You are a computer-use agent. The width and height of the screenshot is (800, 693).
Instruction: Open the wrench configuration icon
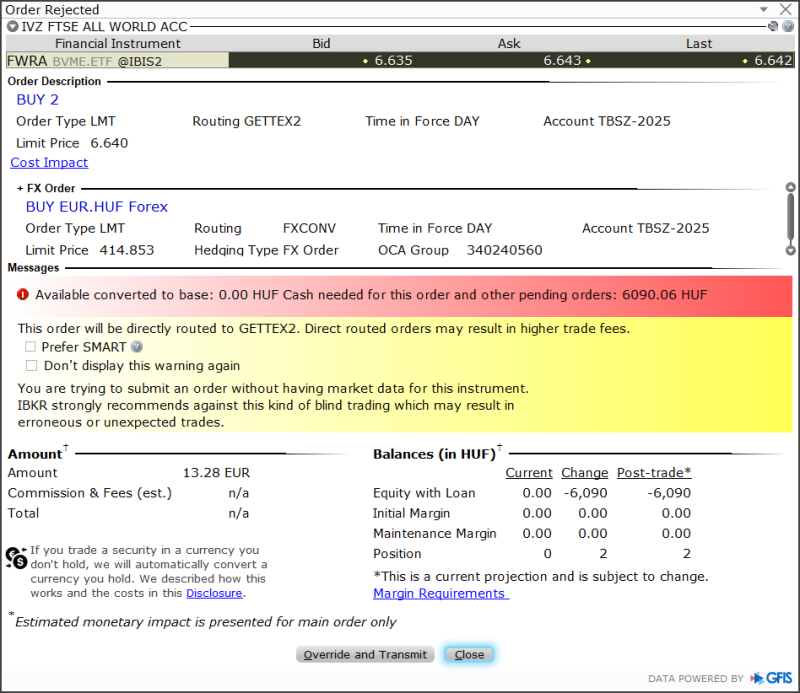coord(773,26)
